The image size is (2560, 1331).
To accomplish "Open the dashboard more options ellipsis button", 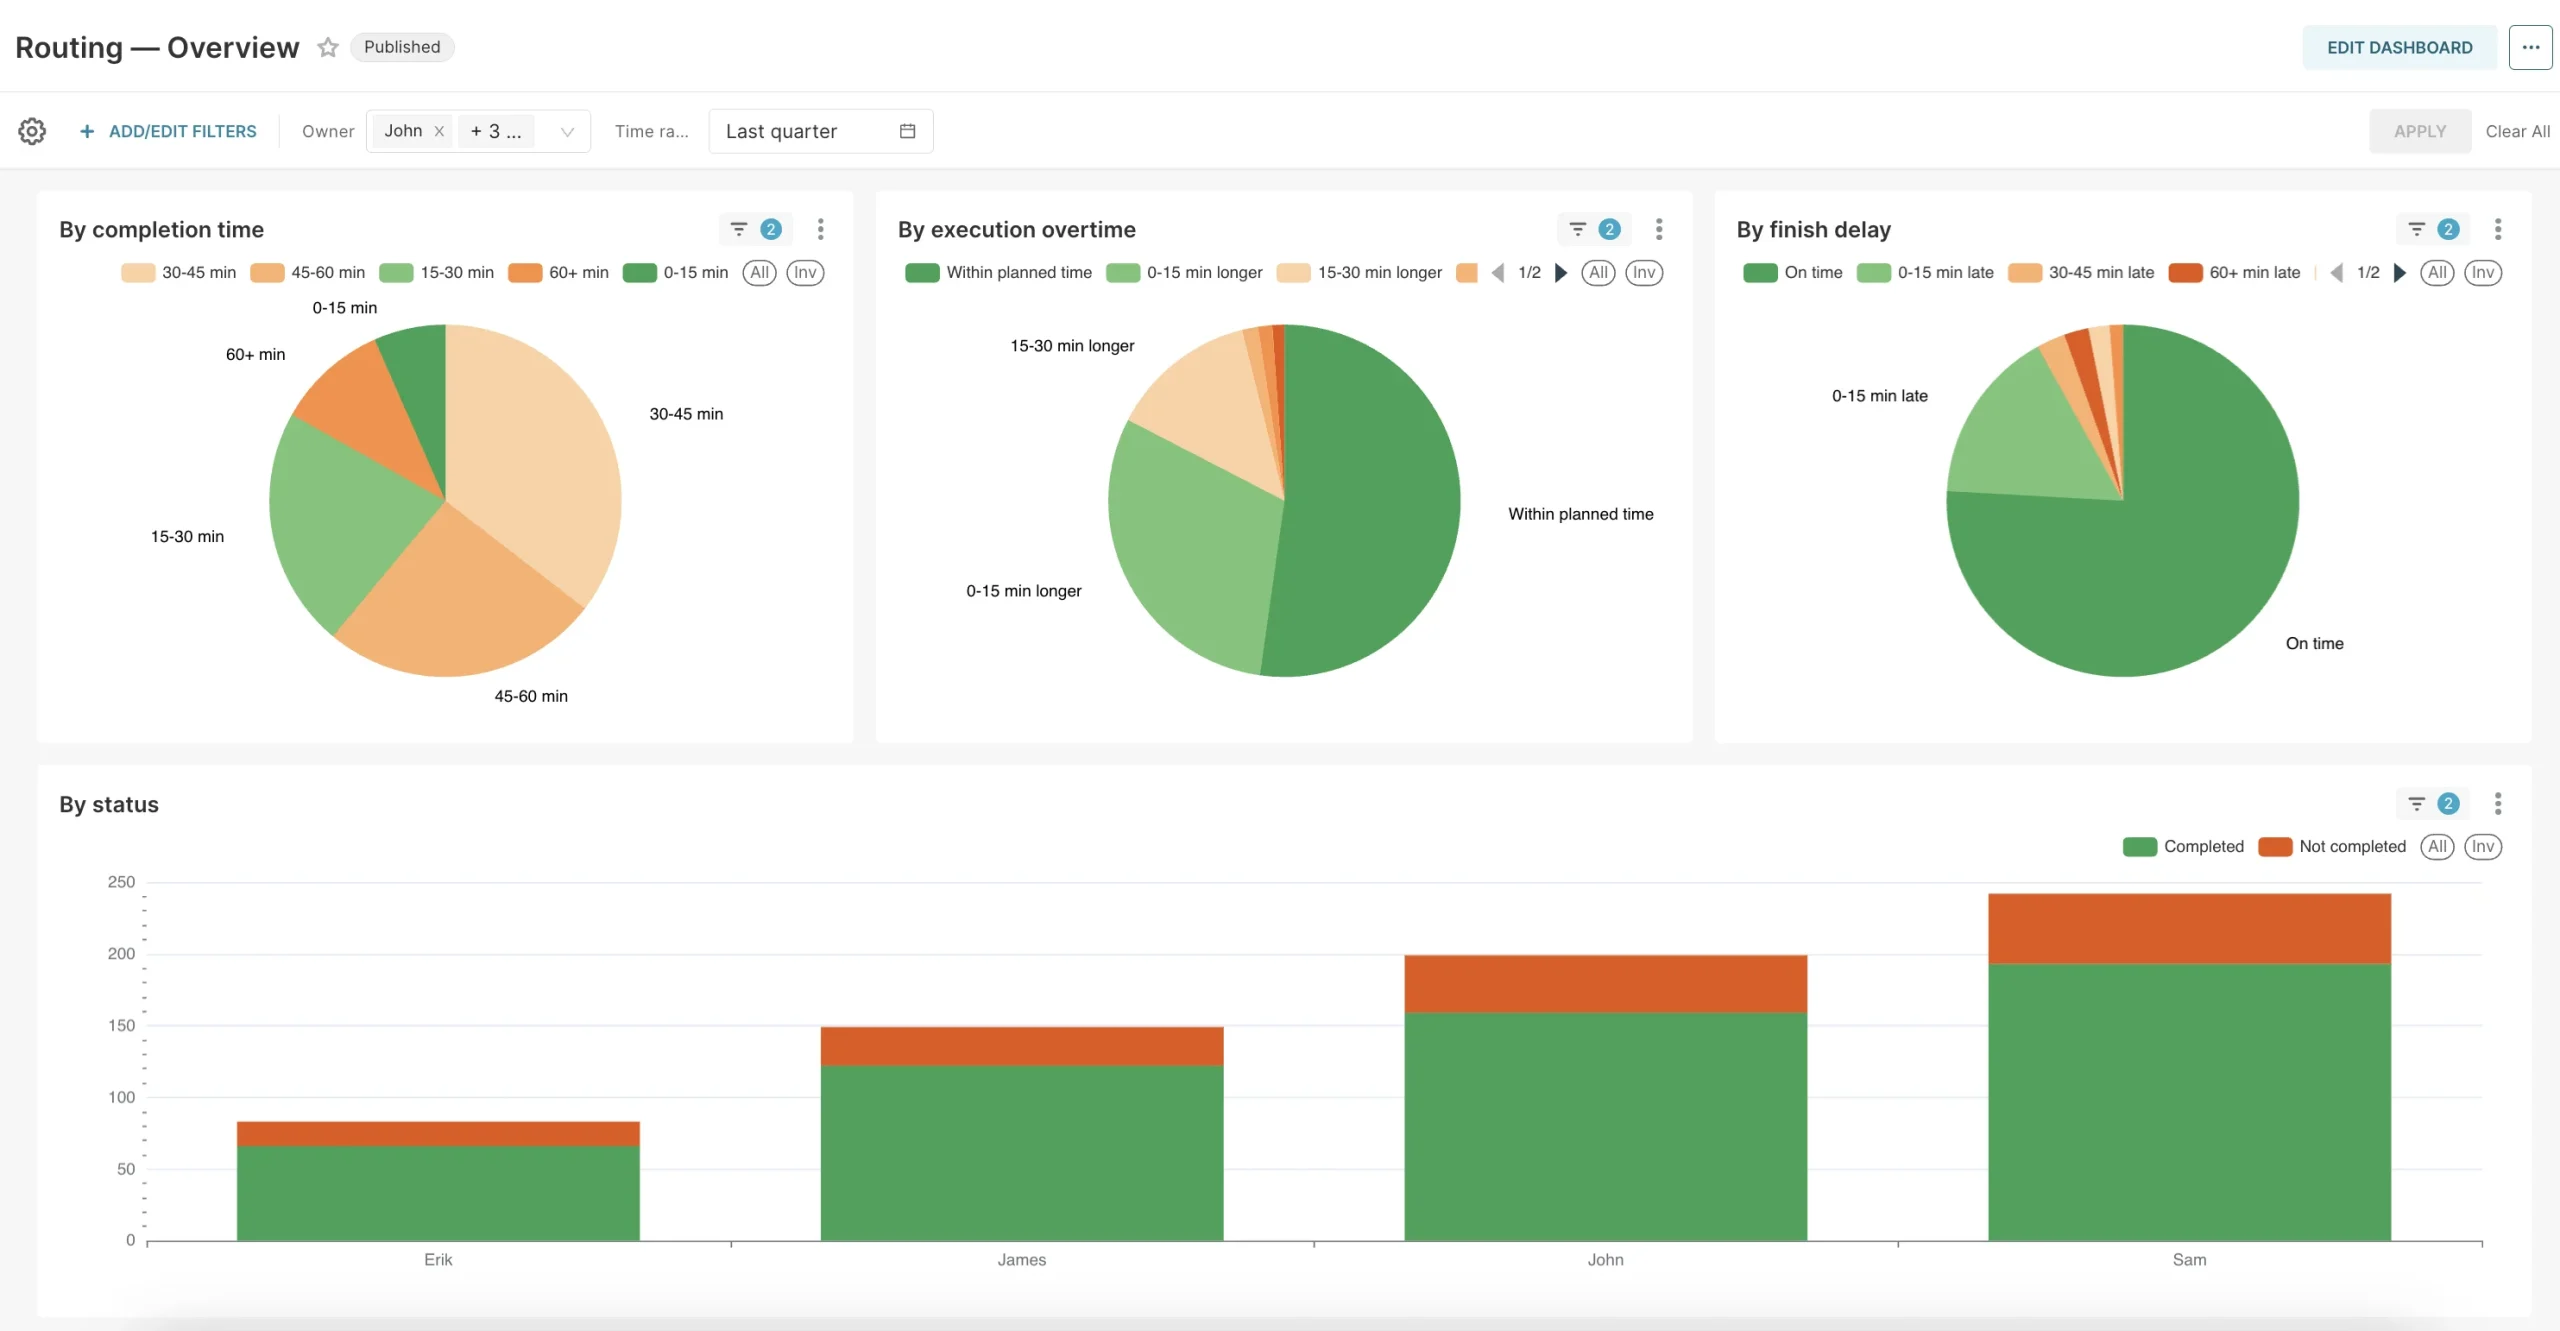I will tap(2530, 47).
